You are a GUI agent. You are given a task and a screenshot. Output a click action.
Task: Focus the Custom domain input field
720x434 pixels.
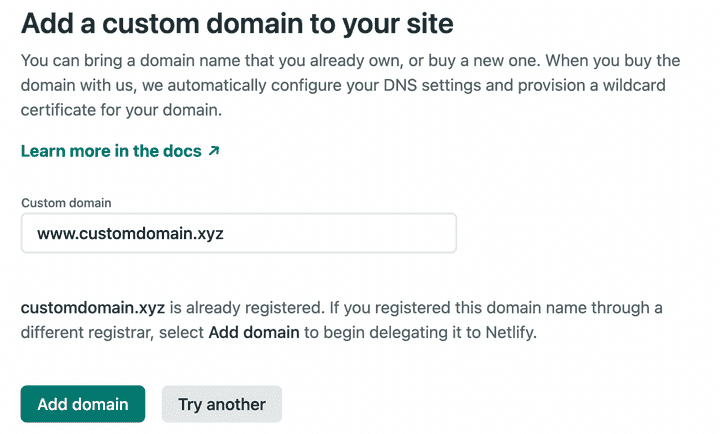(x=238, y=233)
